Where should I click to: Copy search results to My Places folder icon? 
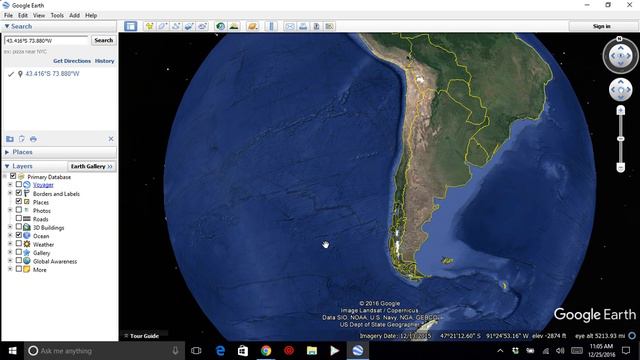click(x=10, y=139)
